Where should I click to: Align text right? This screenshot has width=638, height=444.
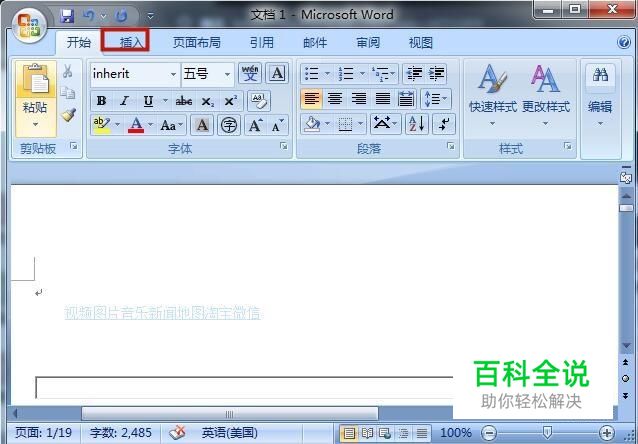tap(358, 99)
